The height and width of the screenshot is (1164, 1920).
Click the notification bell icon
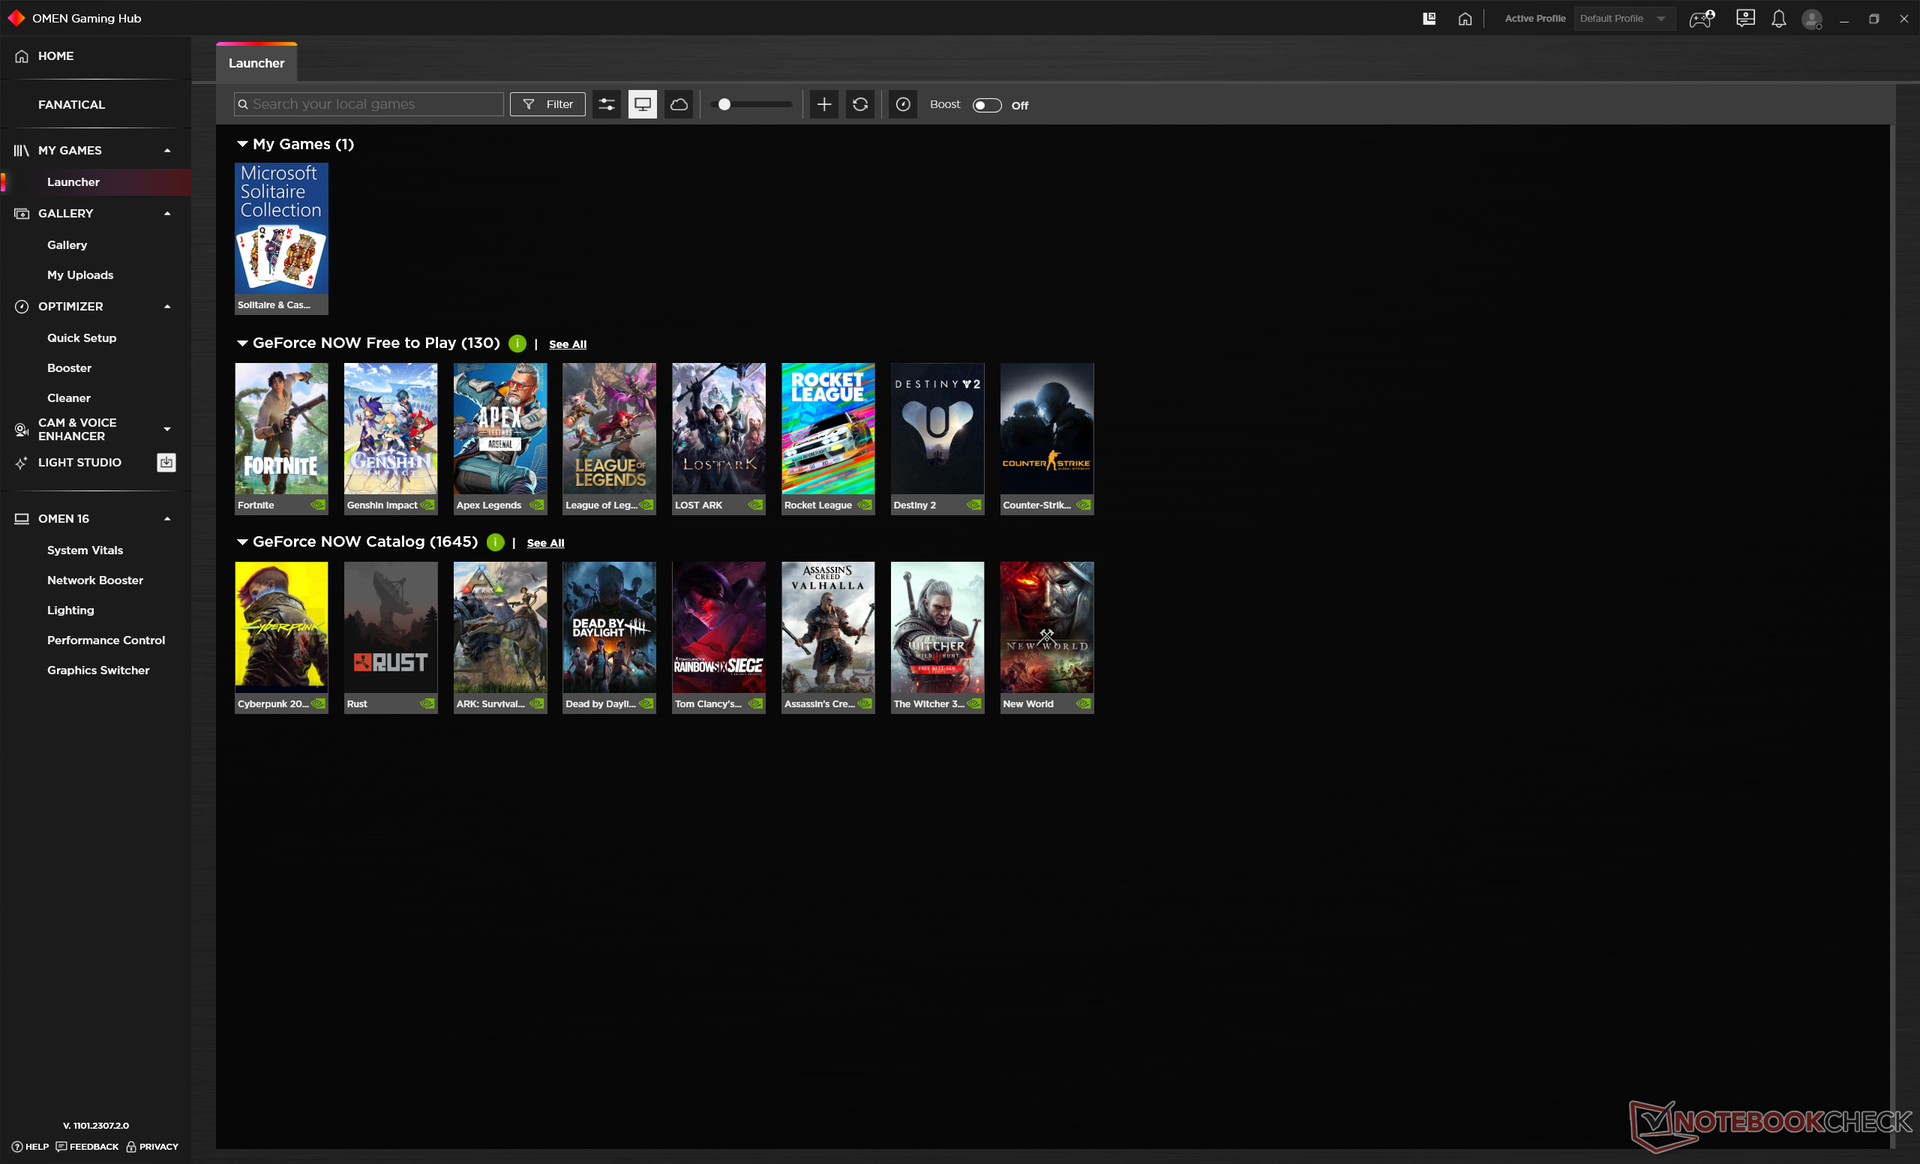(x=1778, y=19)
